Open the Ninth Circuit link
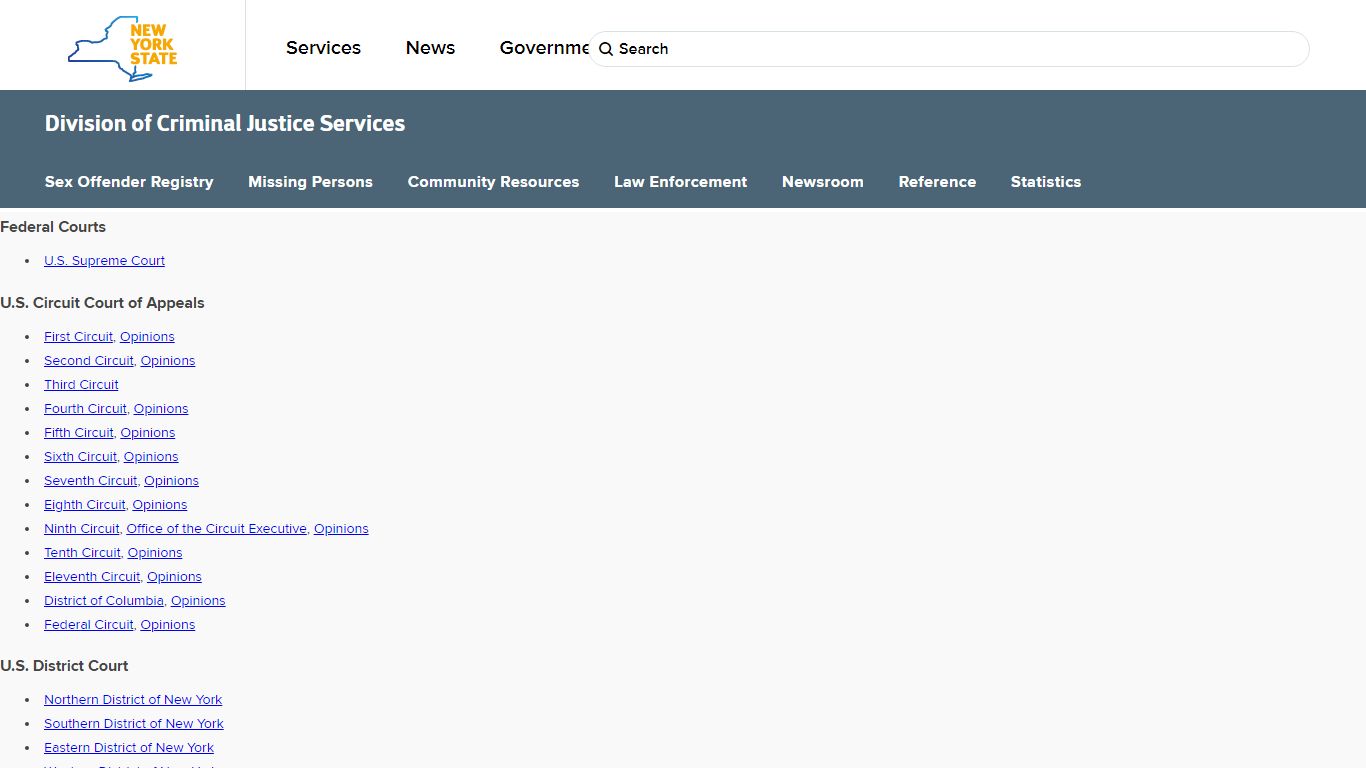This screenshot has width=1366, height=768. coord(82,529)
